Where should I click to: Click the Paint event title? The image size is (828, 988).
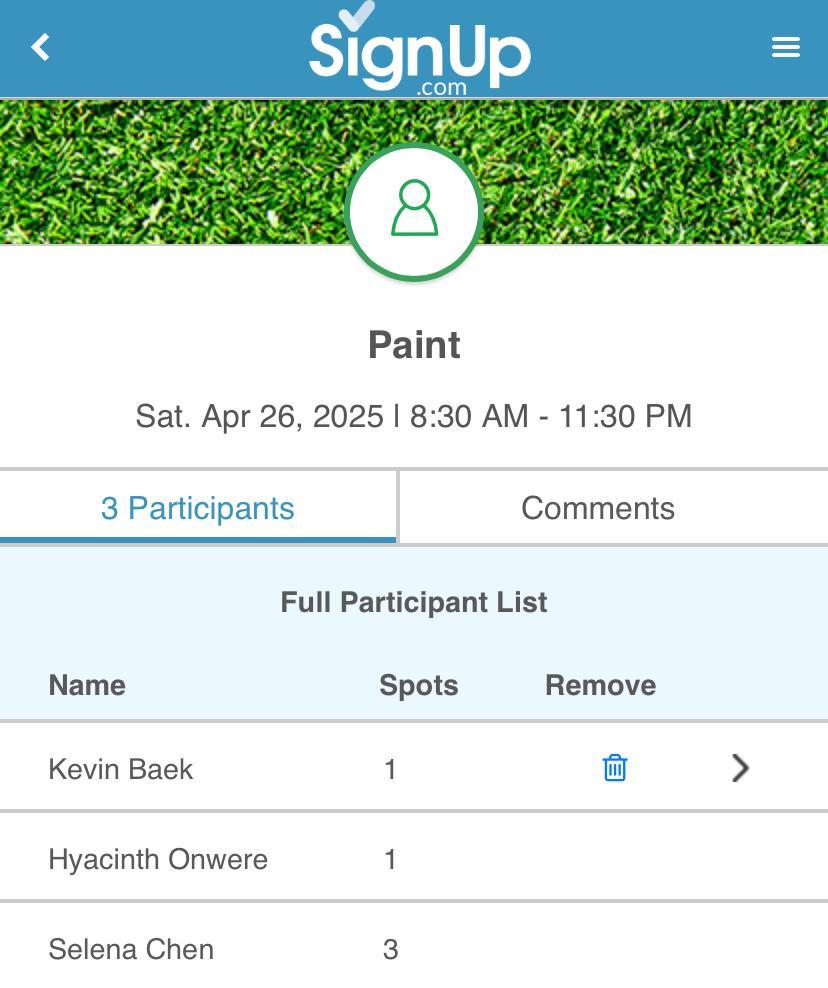pyautogui.click(x=414, y=345)
